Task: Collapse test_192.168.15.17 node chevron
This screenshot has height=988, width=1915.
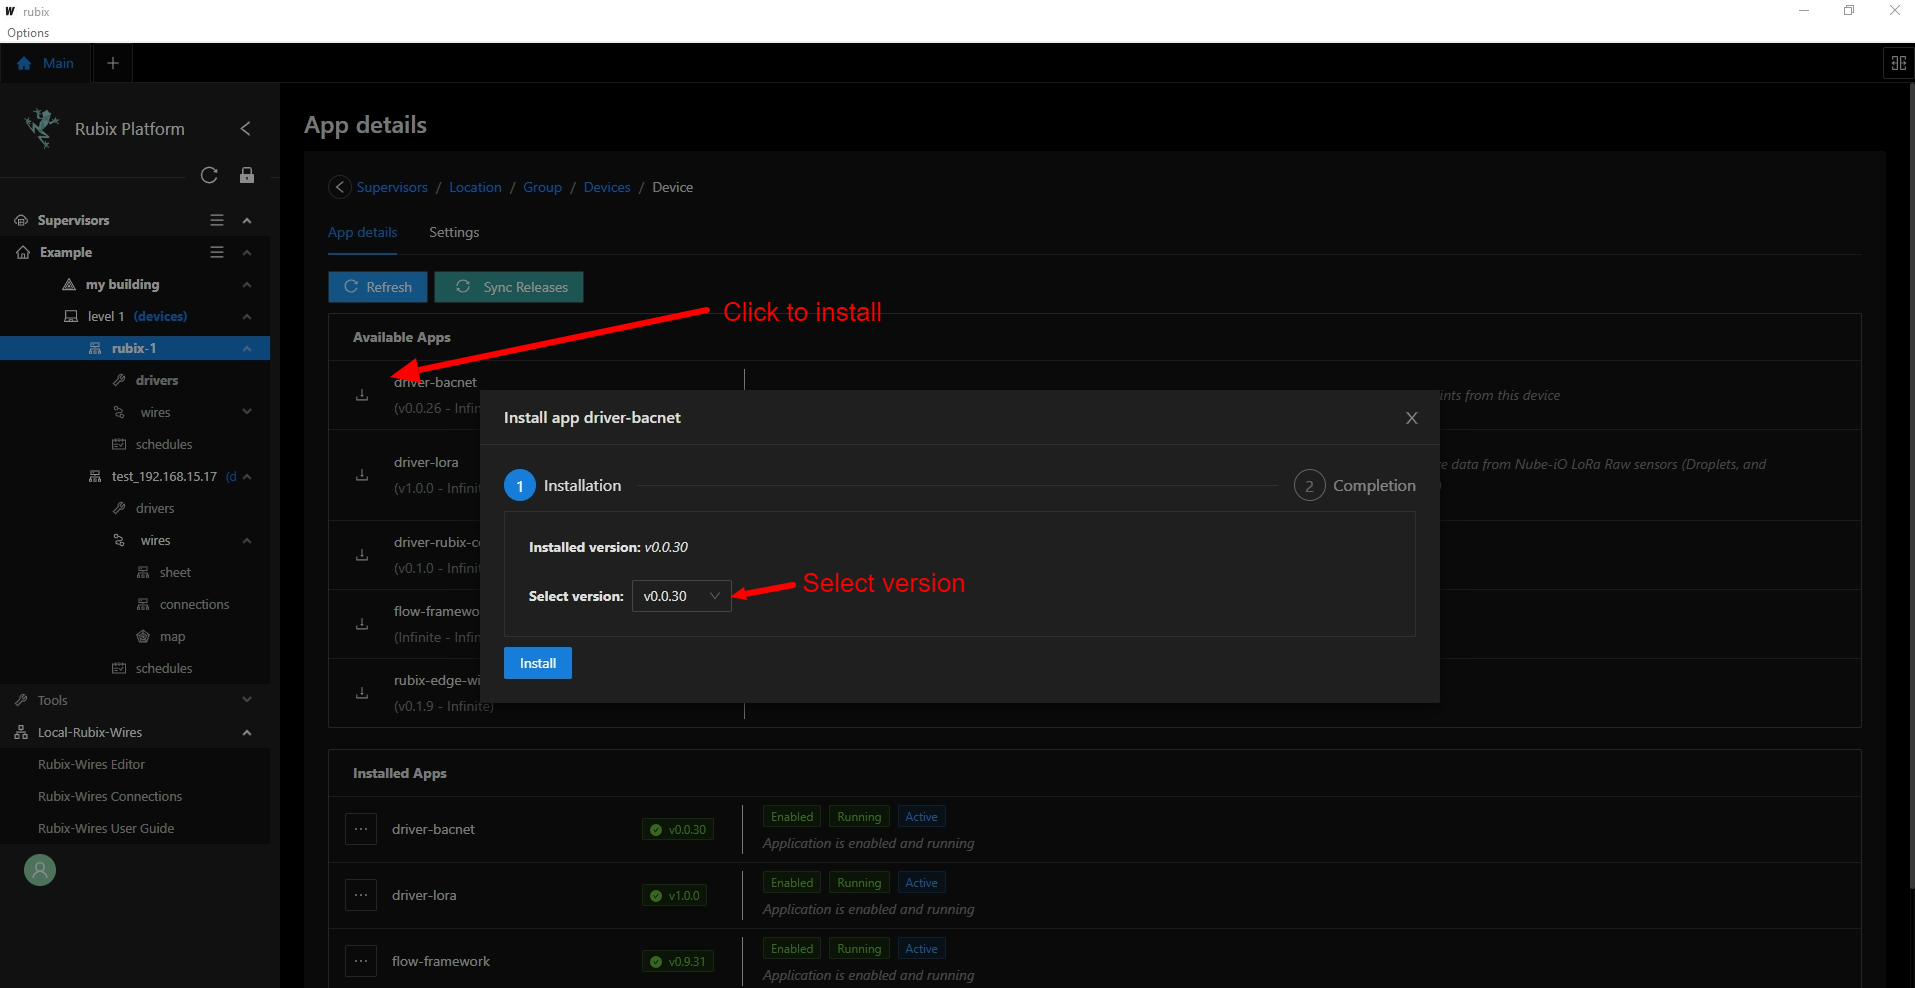Action: tap(247, 476)
